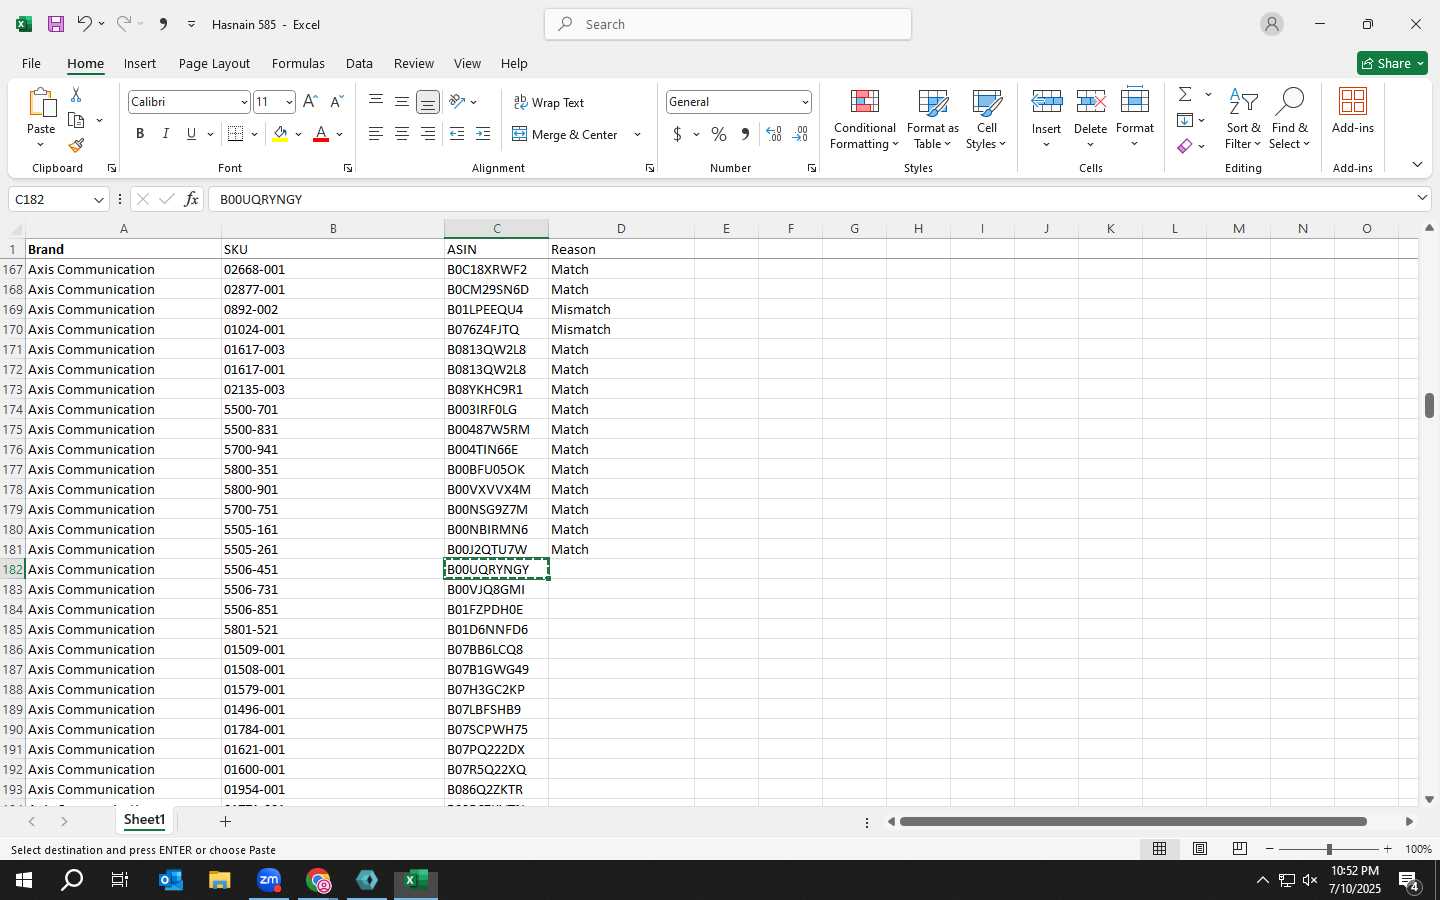
Task: Click Orientation text angle icon
Action: point(457,102)
